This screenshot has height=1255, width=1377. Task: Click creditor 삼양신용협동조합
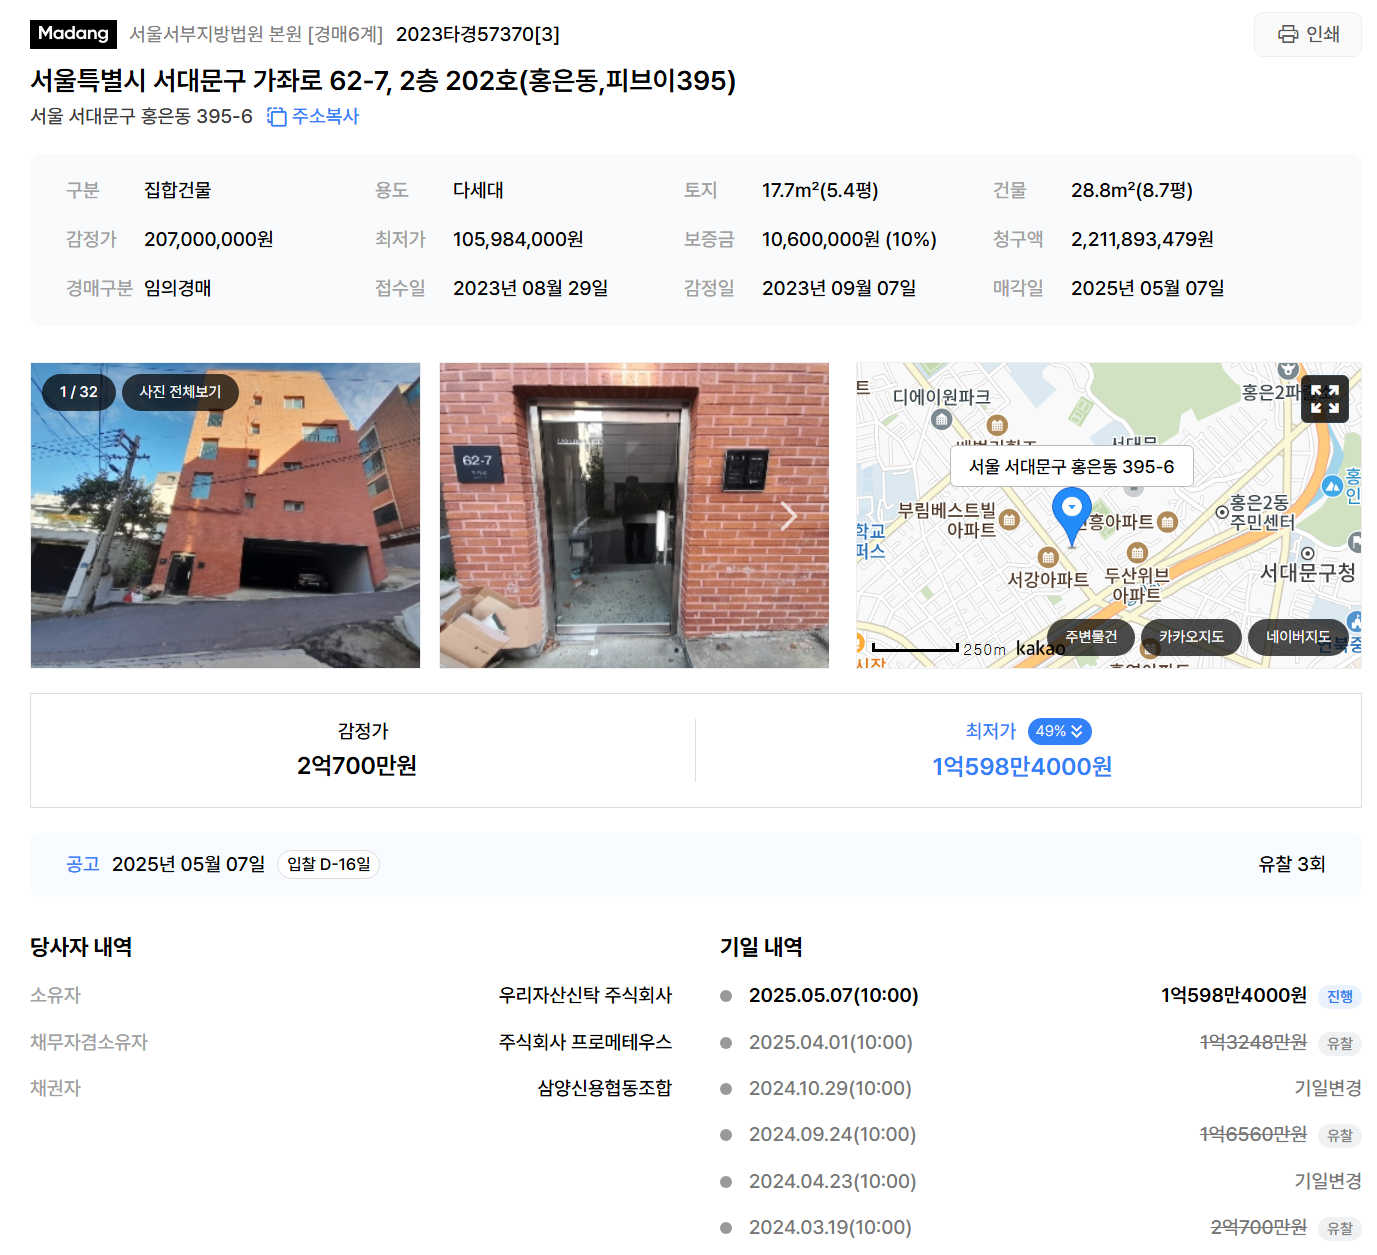tap(605, 1088)
